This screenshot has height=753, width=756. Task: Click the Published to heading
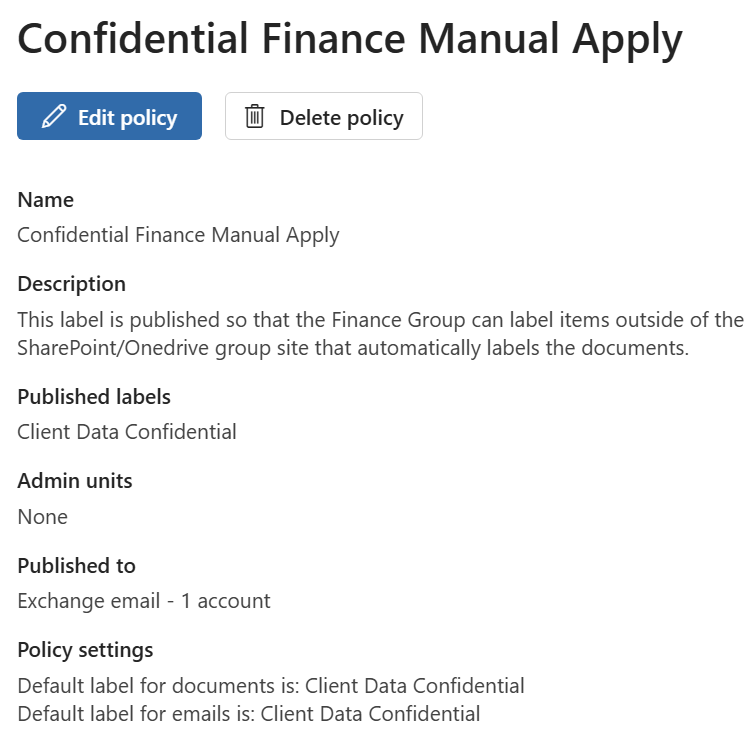point(77,566)
